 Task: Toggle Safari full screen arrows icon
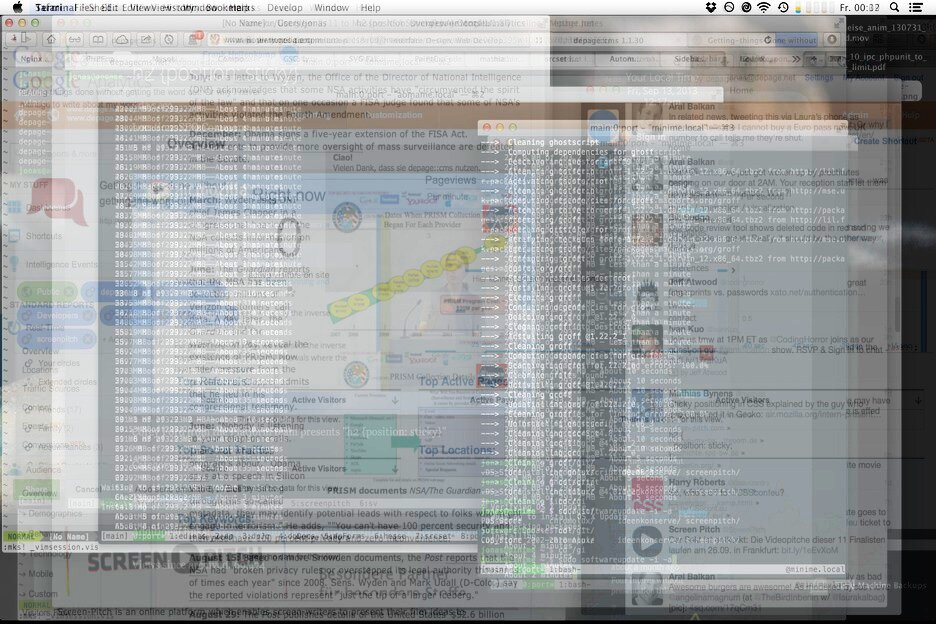coord(839,23)
